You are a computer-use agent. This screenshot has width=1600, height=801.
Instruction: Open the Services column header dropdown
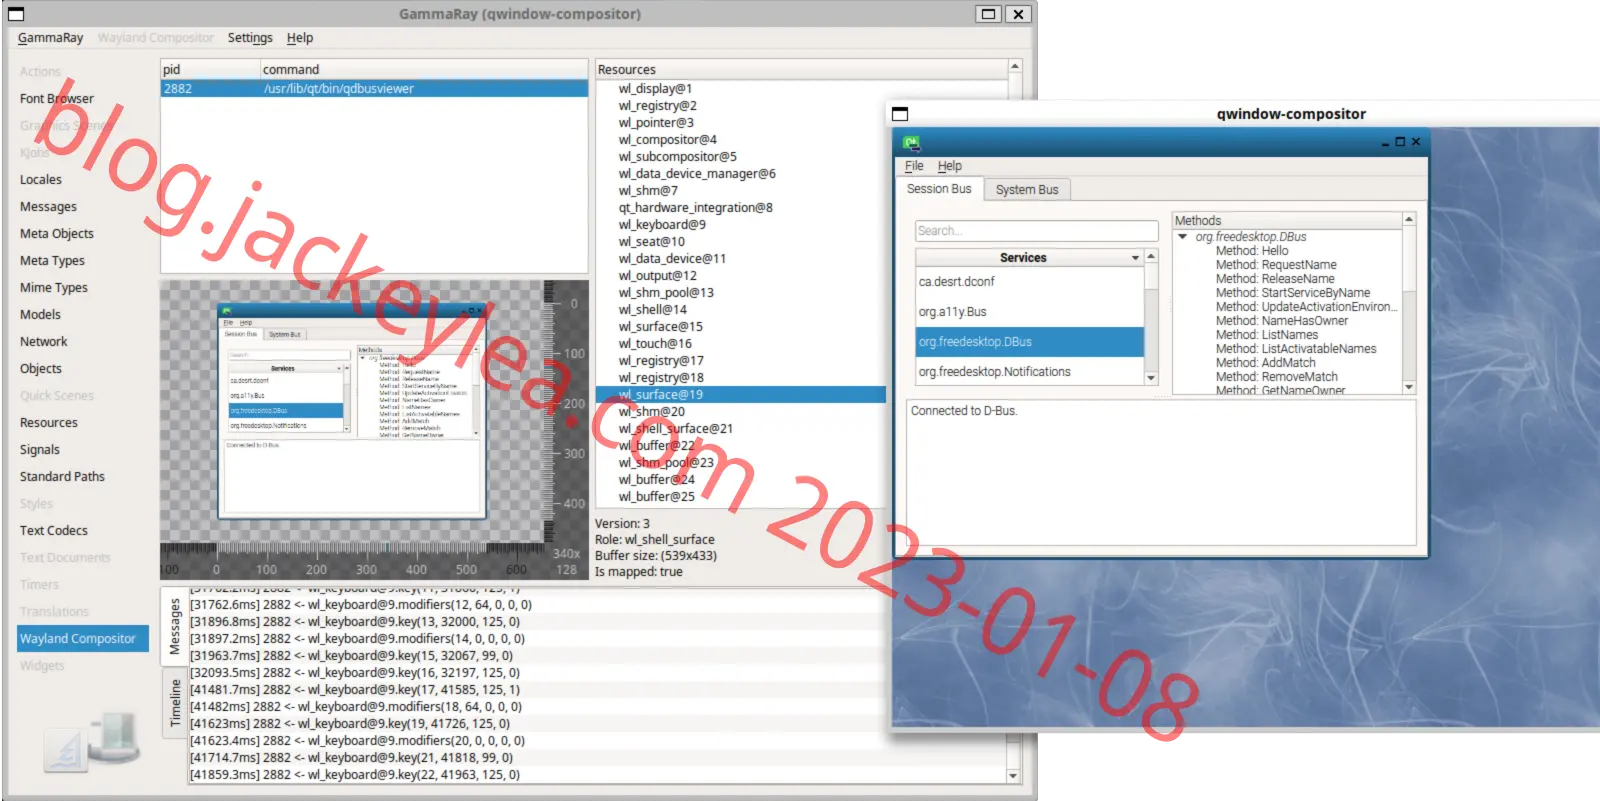1135,258
